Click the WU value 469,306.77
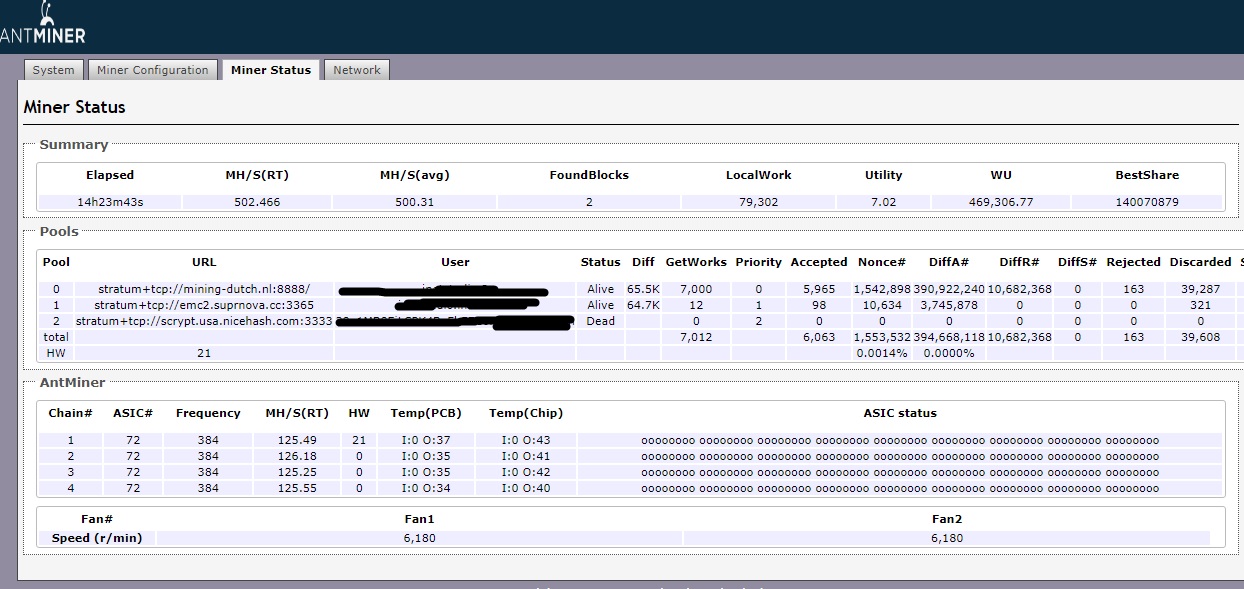The width and height of the screenshot is (1244, 589). (x=1000, y=202)
